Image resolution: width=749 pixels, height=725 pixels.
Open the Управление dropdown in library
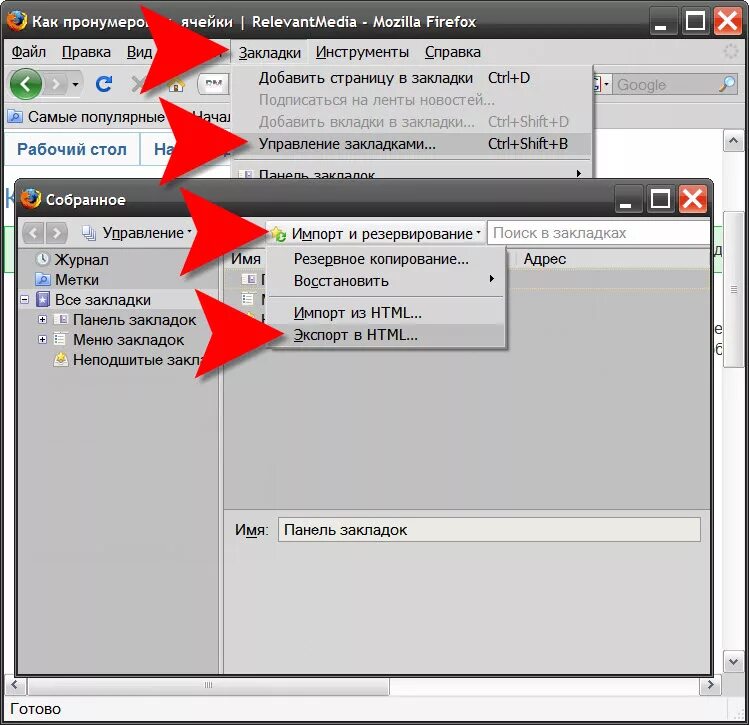click(x=138, y=233)
